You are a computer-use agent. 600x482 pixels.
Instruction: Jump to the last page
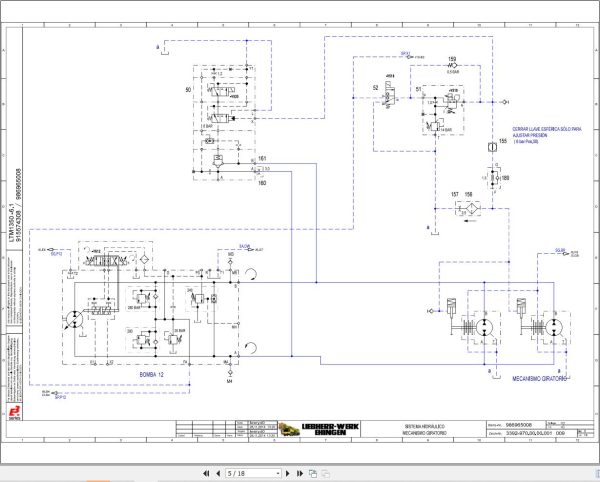coord(300,474)
